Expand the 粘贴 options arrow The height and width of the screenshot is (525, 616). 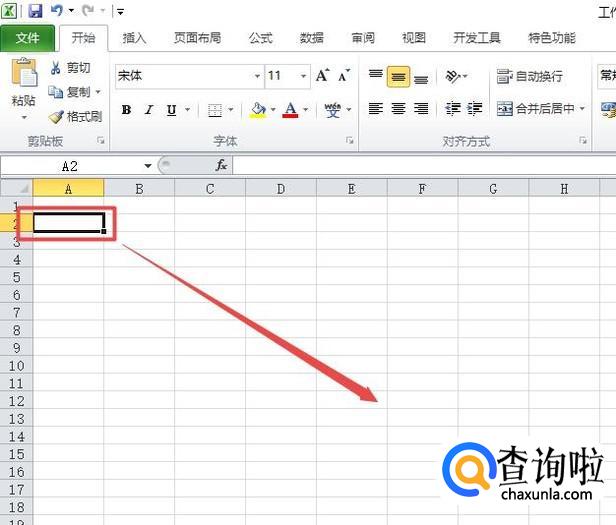(24, 117)
